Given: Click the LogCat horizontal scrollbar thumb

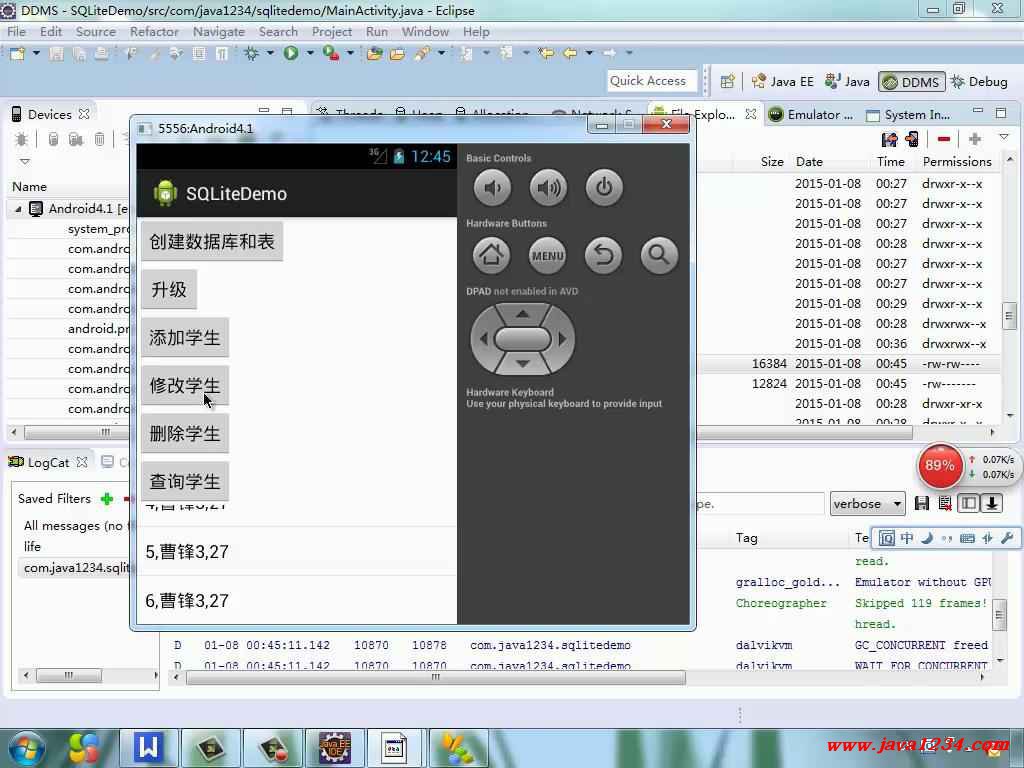Looking at the screenshot, I should click(x=436, y=677).
